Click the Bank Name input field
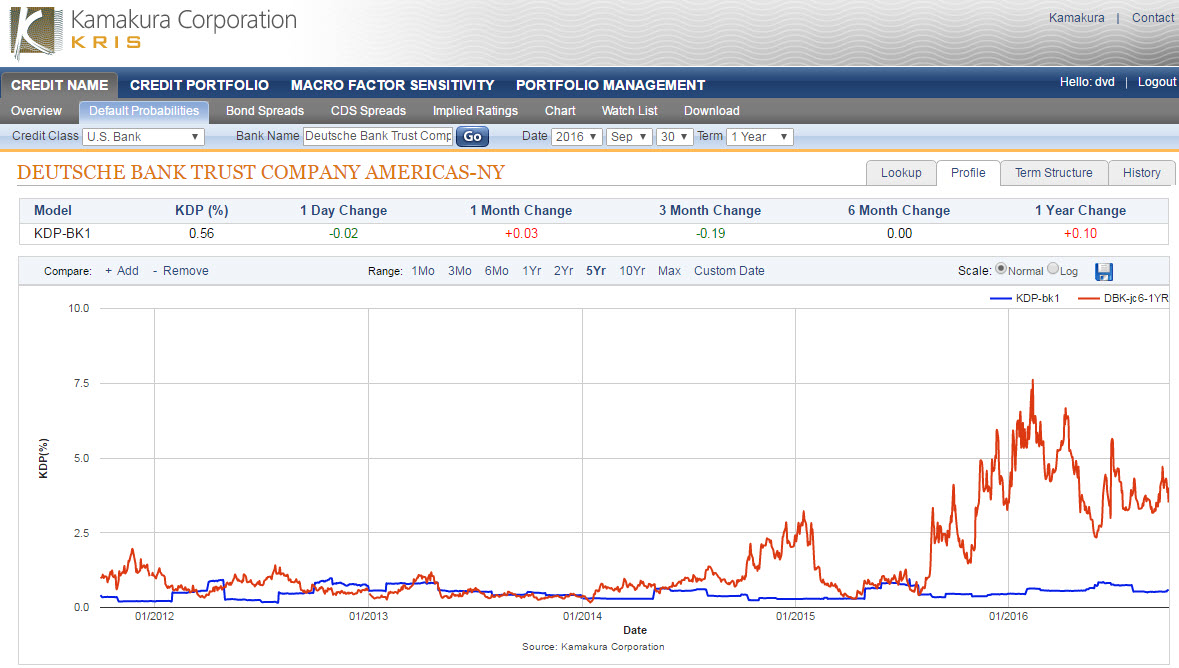1179x668 pixels. tap(378, 136)
